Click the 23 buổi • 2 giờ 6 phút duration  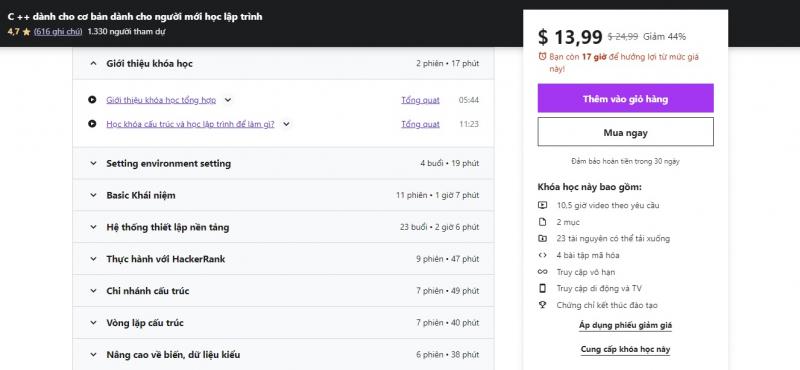[x=439, y=227]
